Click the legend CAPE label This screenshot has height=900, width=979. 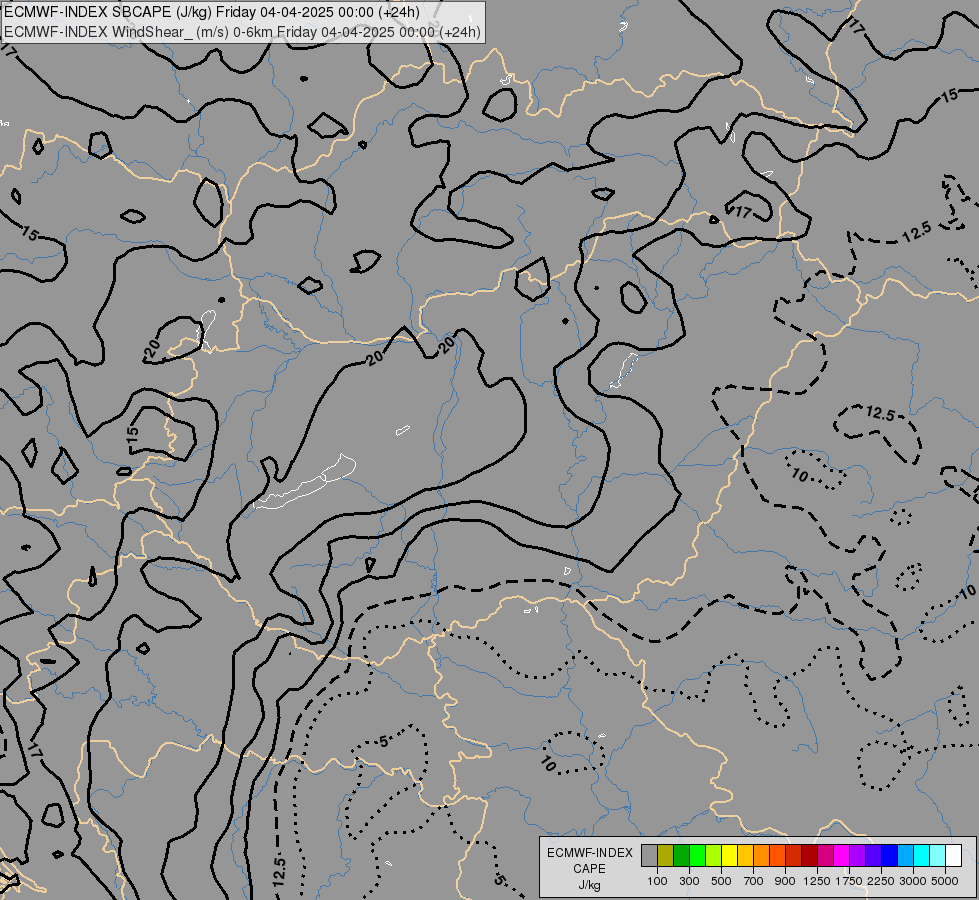click(x=589, y=869)
